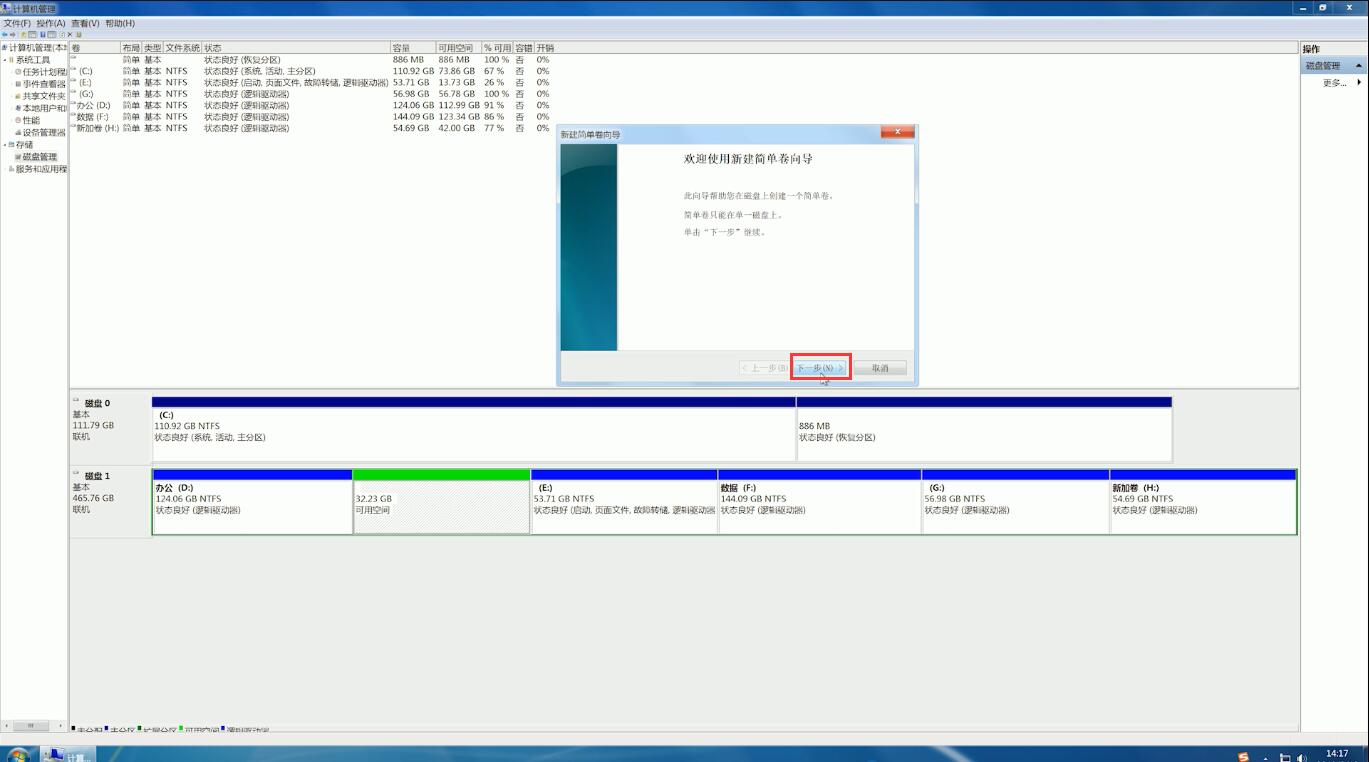The height and width of the screenshot is (762, 1369).
Task: Click the Sogou input tray icon
Action: (x=1243, y=756)
